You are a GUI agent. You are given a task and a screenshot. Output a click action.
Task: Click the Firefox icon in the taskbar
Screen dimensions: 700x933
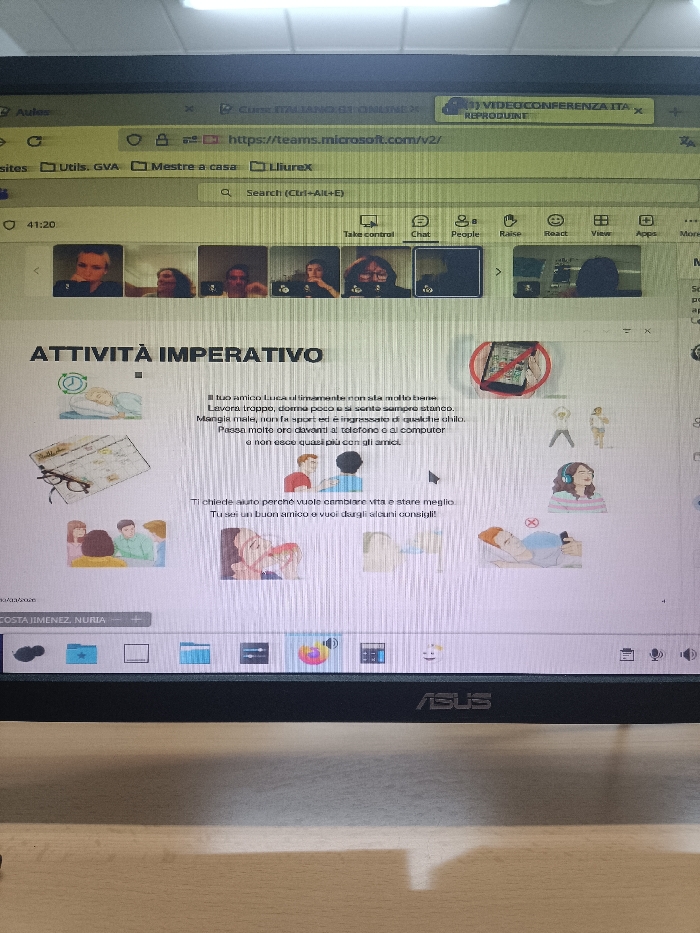(x=314, y=653)
